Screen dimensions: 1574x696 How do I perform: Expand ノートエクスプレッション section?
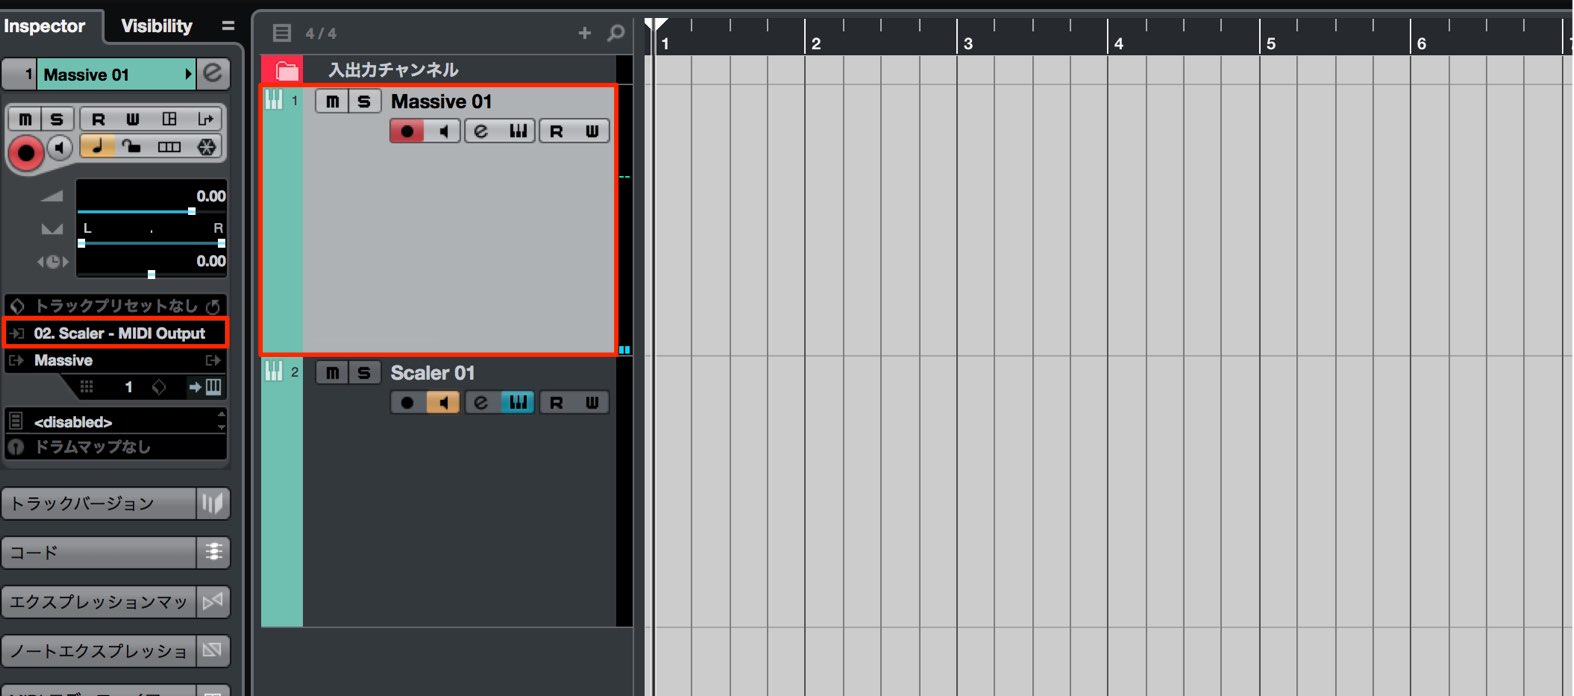[x=98, y=651]
